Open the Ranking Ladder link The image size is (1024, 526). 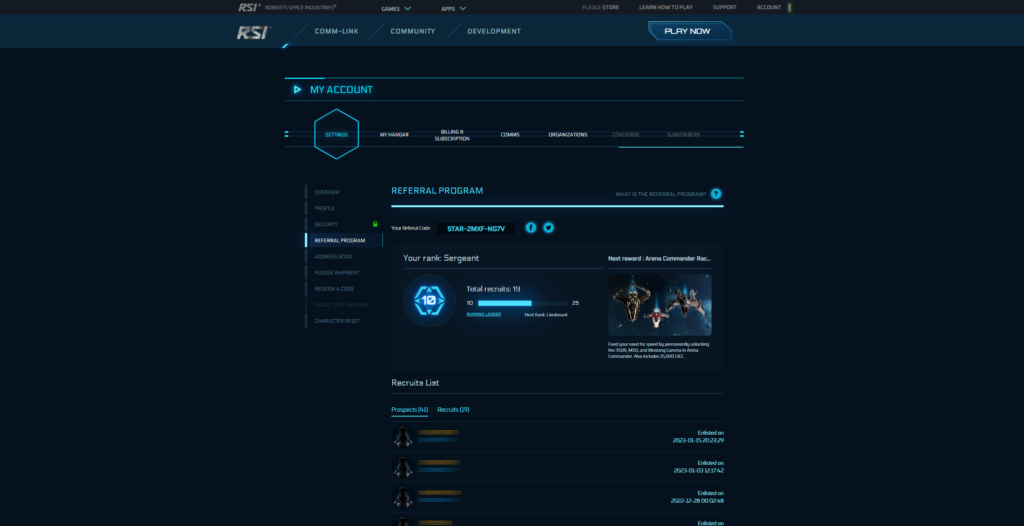coord(484,314)
